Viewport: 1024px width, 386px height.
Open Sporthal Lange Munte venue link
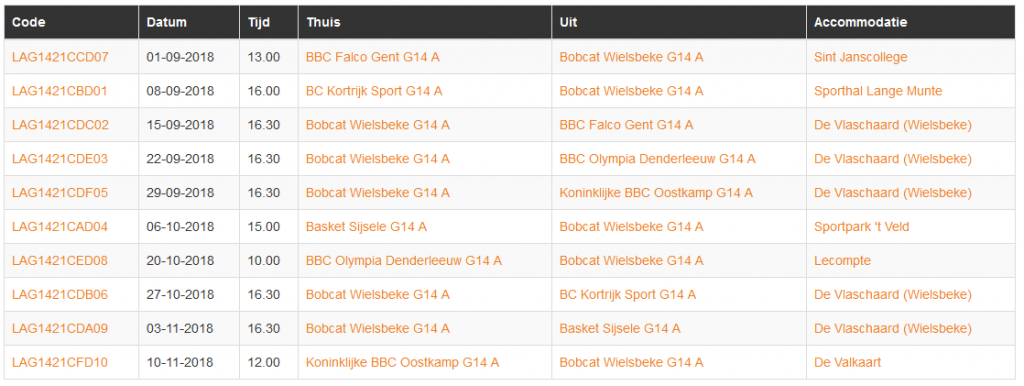click(878, 91)
